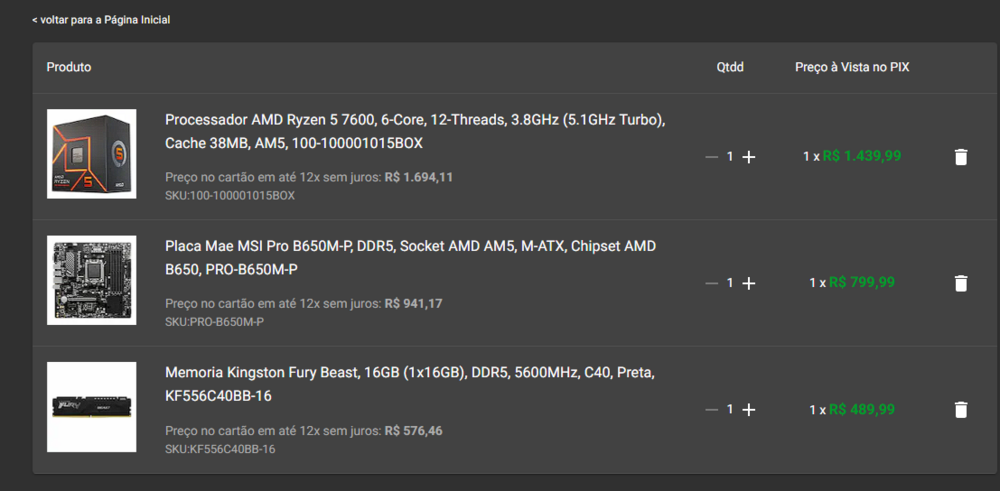Select the SKU:KF556C40BB-16 text
This screenshot has width=1000, height=491.
coord(220,449)
